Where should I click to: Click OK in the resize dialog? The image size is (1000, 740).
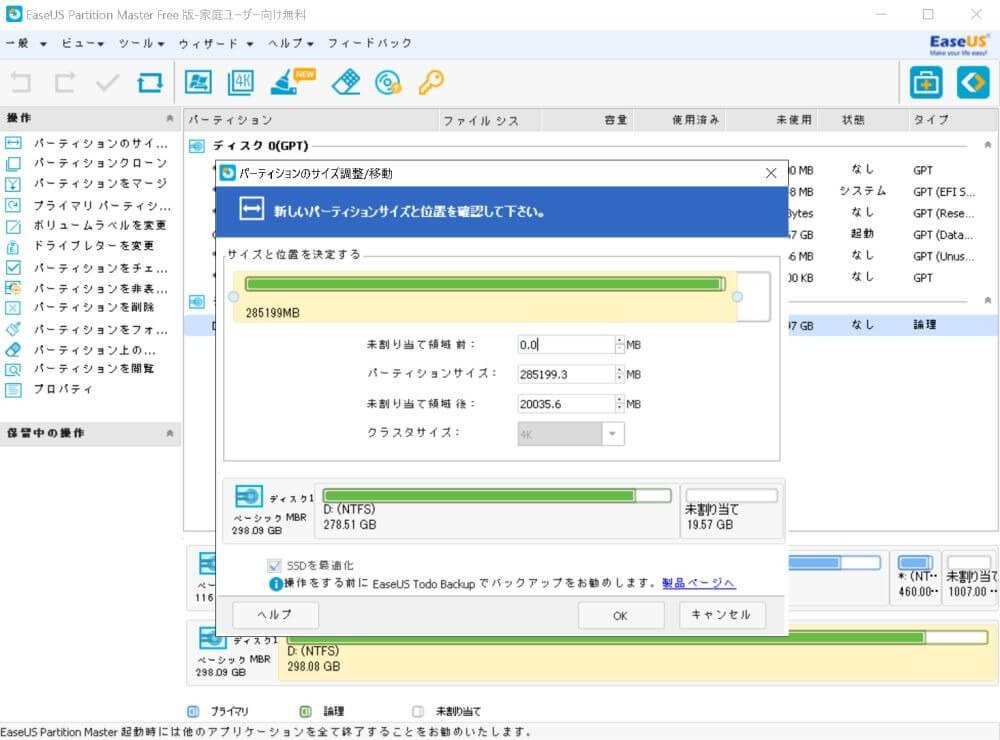621,616
